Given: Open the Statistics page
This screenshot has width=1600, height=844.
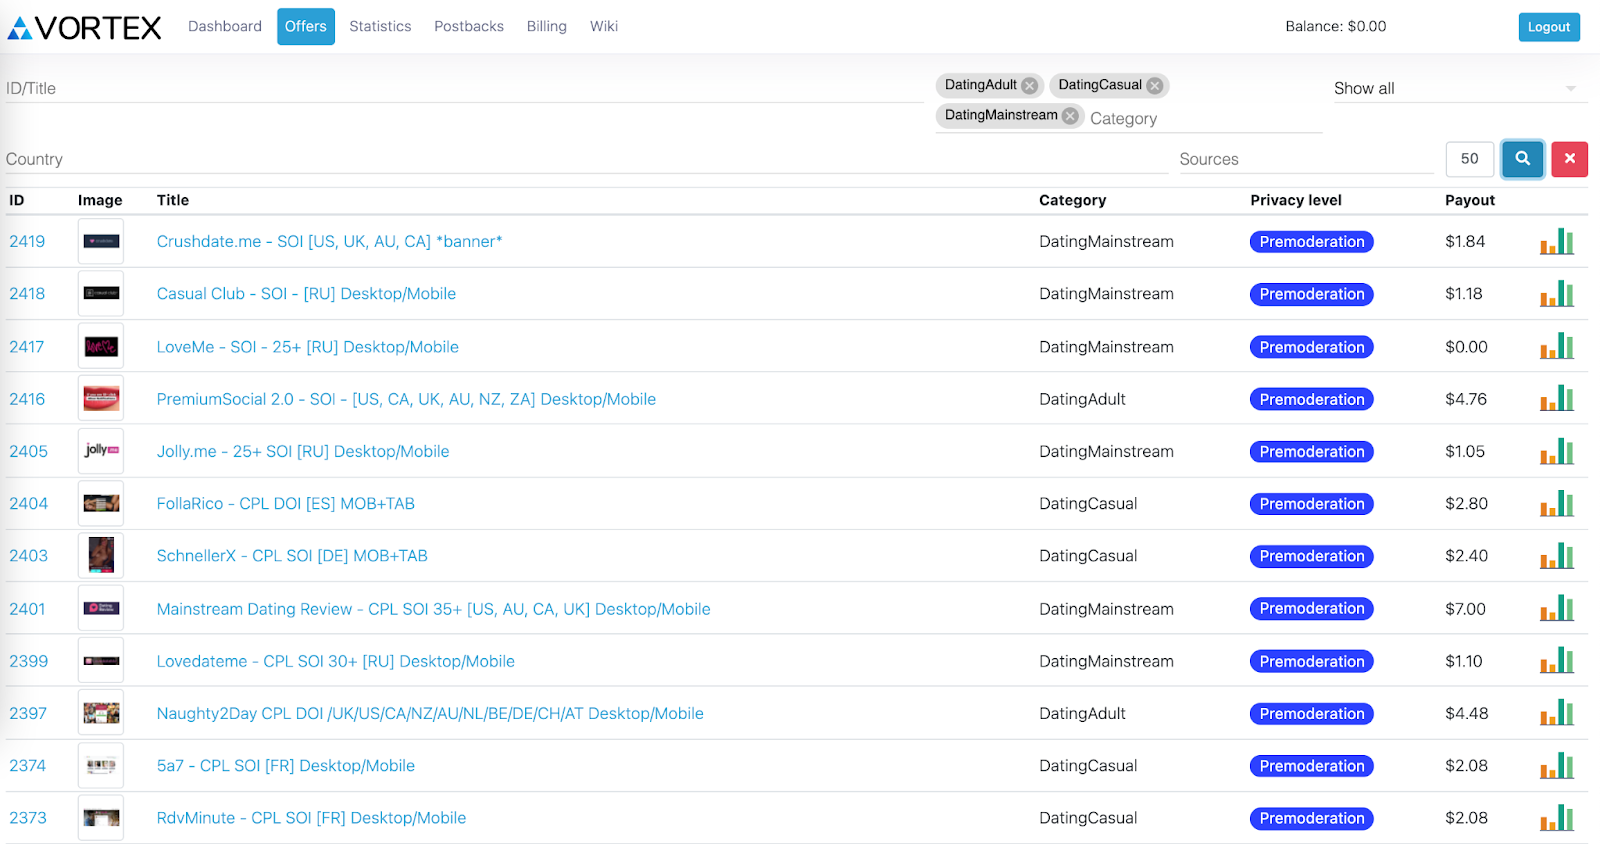Looking at the screenshot, I should 380,26.
